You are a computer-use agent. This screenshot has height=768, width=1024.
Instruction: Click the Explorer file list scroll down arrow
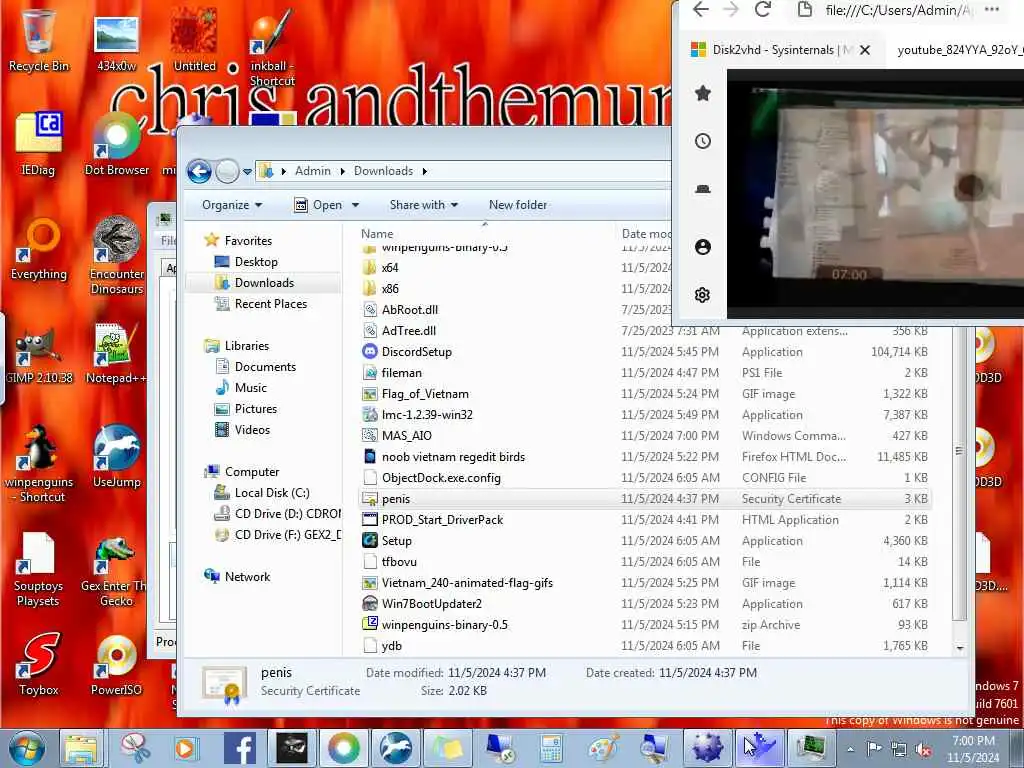click(x=959, y=648)
